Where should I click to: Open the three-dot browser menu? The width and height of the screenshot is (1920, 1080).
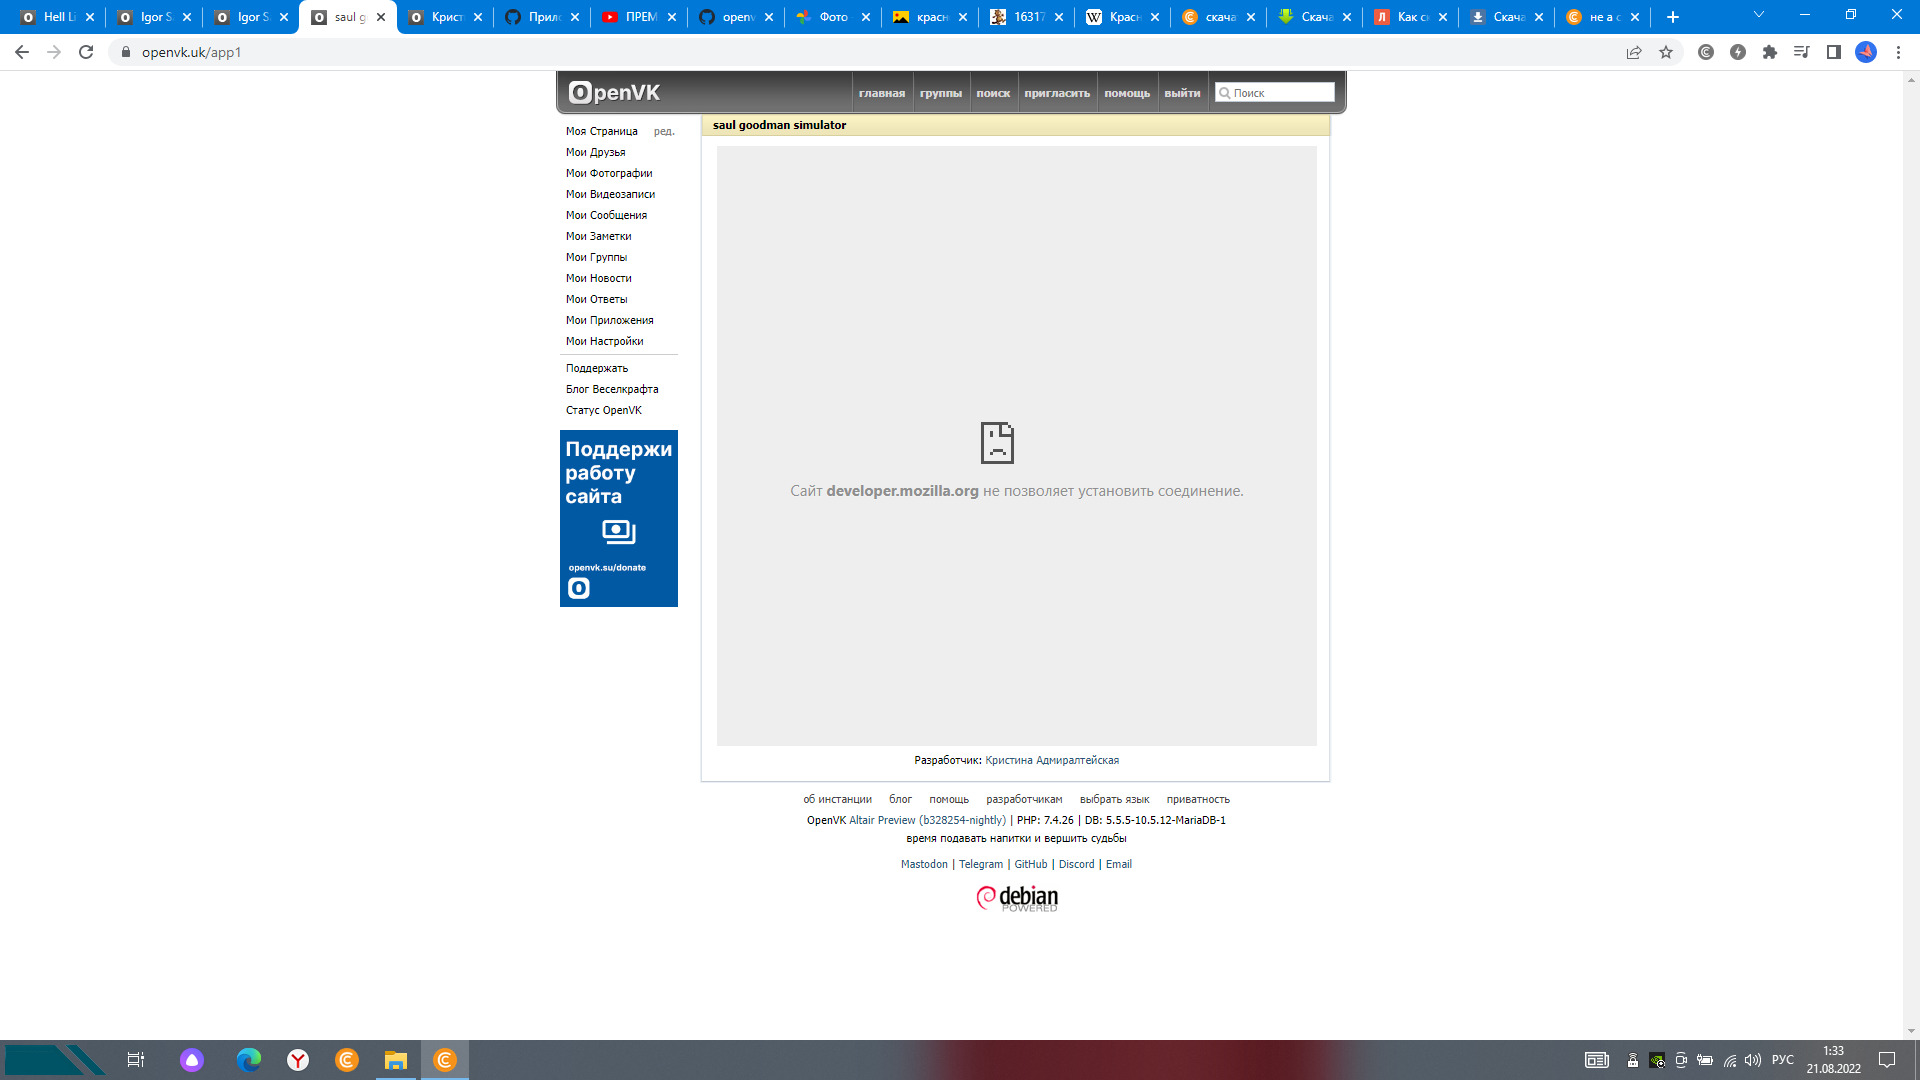pyautogui.click(x=1898, y=52)
